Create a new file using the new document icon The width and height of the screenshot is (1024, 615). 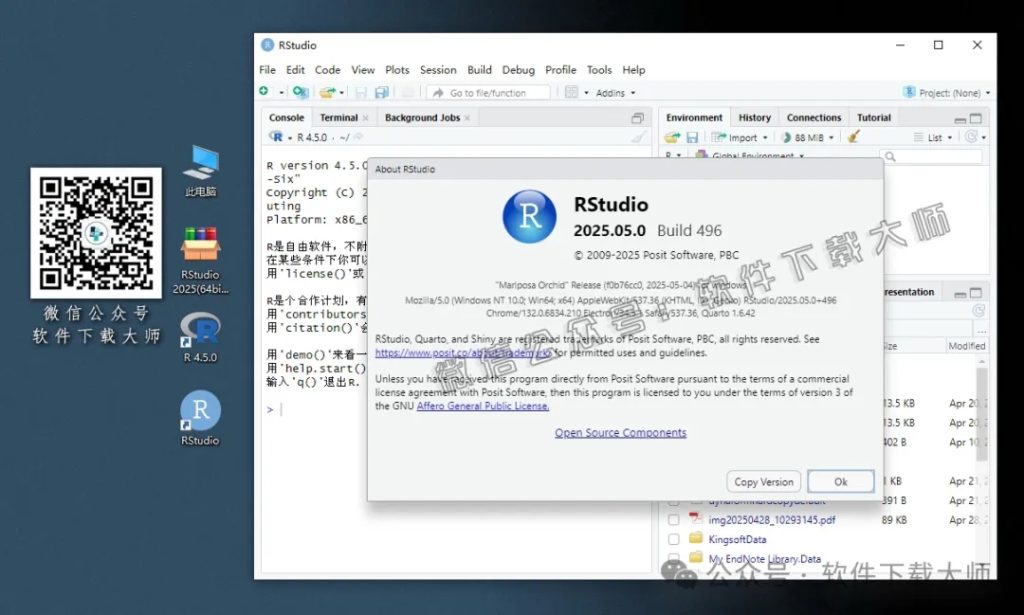click(263, 91)
